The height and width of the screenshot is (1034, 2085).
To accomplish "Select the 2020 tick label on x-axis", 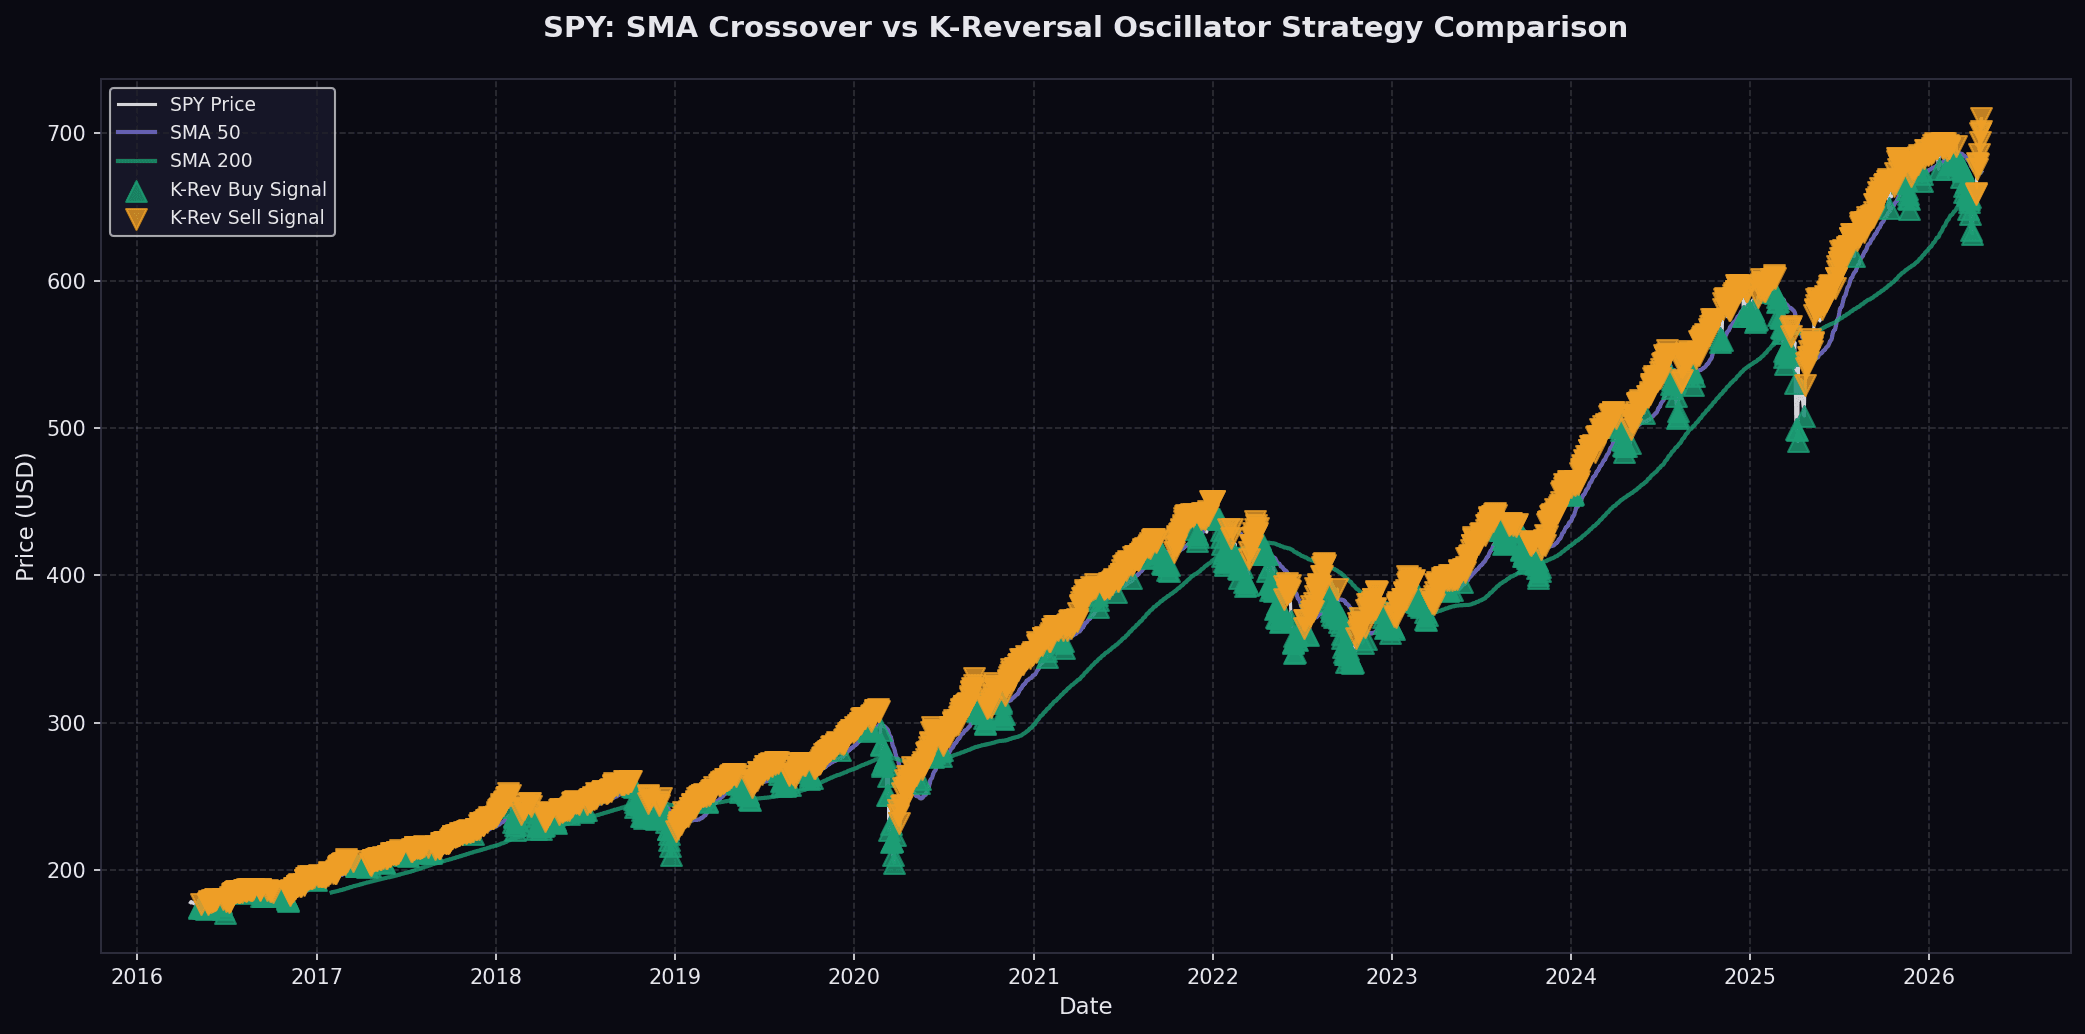I will tap(854, 976).
